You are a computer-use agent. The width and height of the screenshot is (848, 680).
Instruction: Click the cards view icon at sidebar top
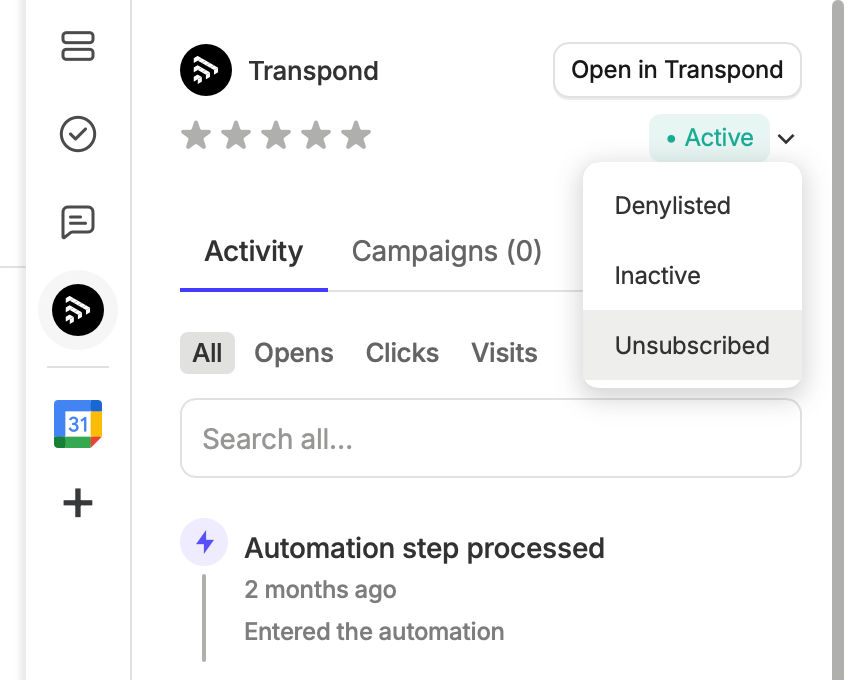pyautogui.click(x=77, y=46)
